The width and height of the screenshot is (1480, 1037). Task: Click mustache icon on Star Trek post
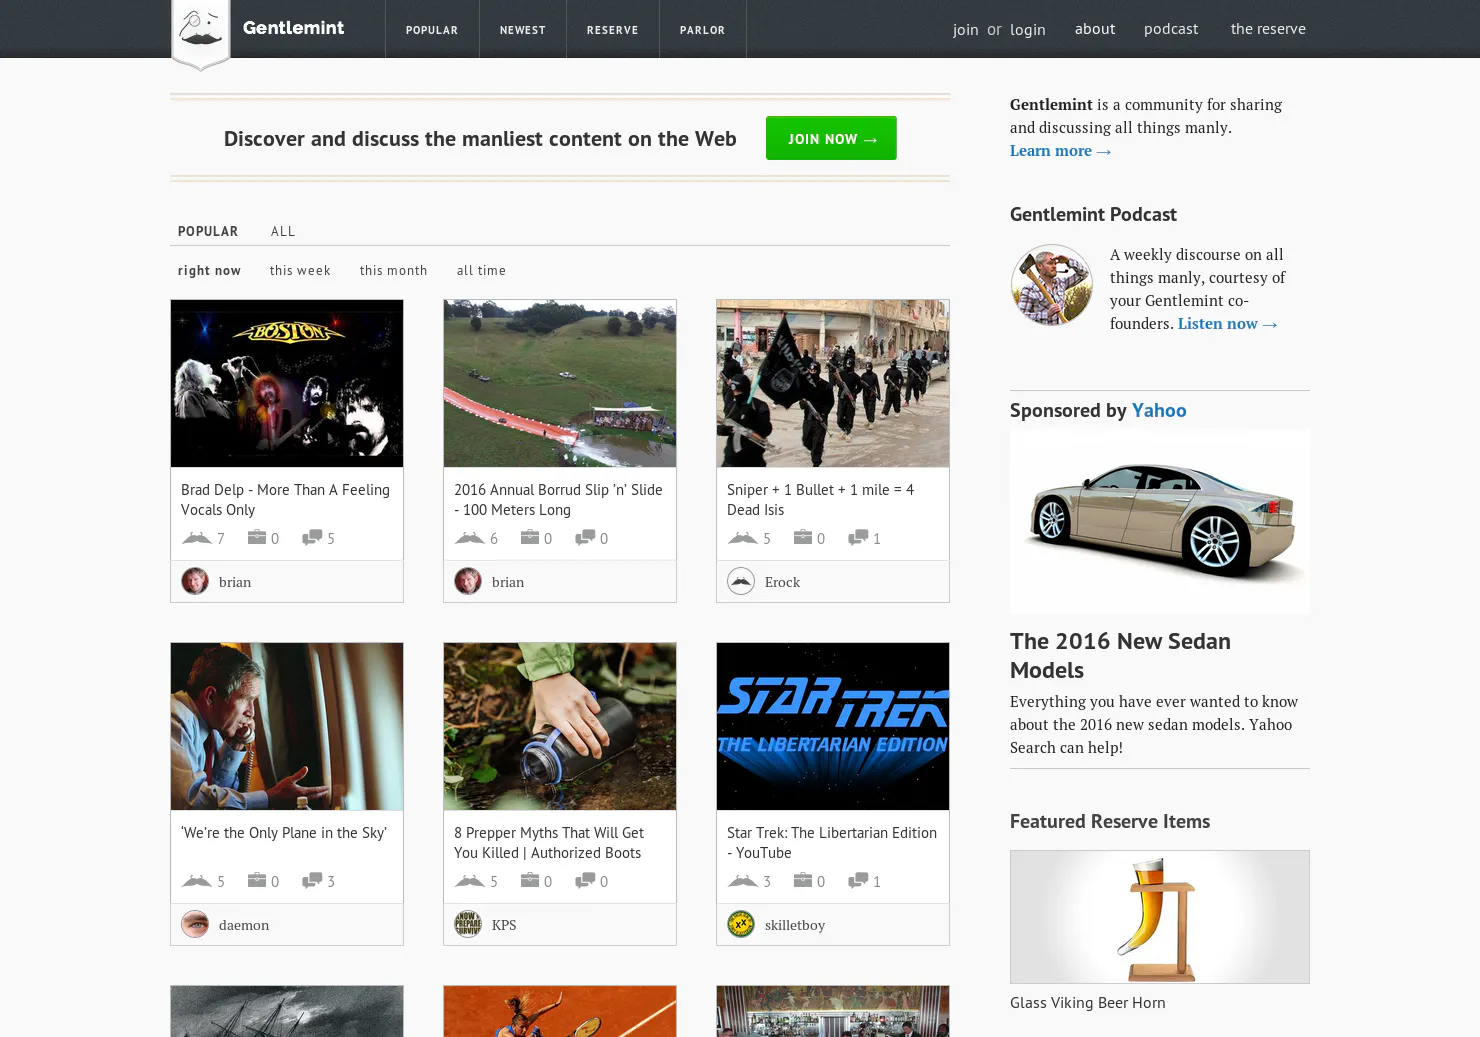[742, 880]
